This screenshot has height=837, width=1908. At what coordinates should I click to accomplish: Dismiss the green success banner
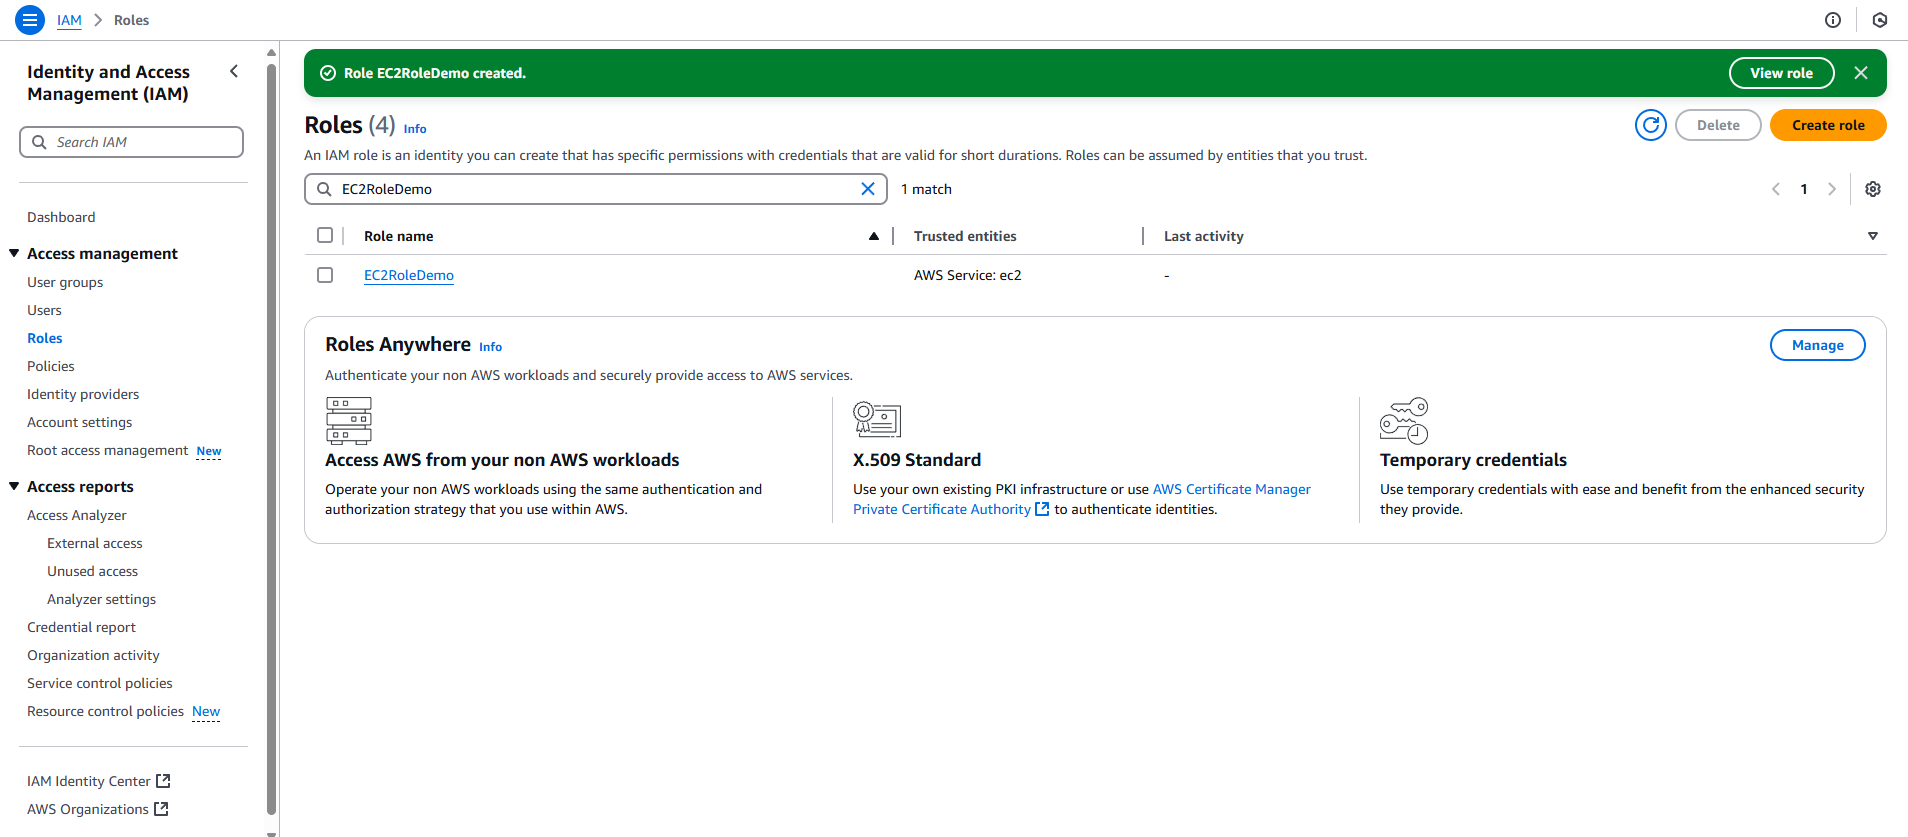point(1860,73)
